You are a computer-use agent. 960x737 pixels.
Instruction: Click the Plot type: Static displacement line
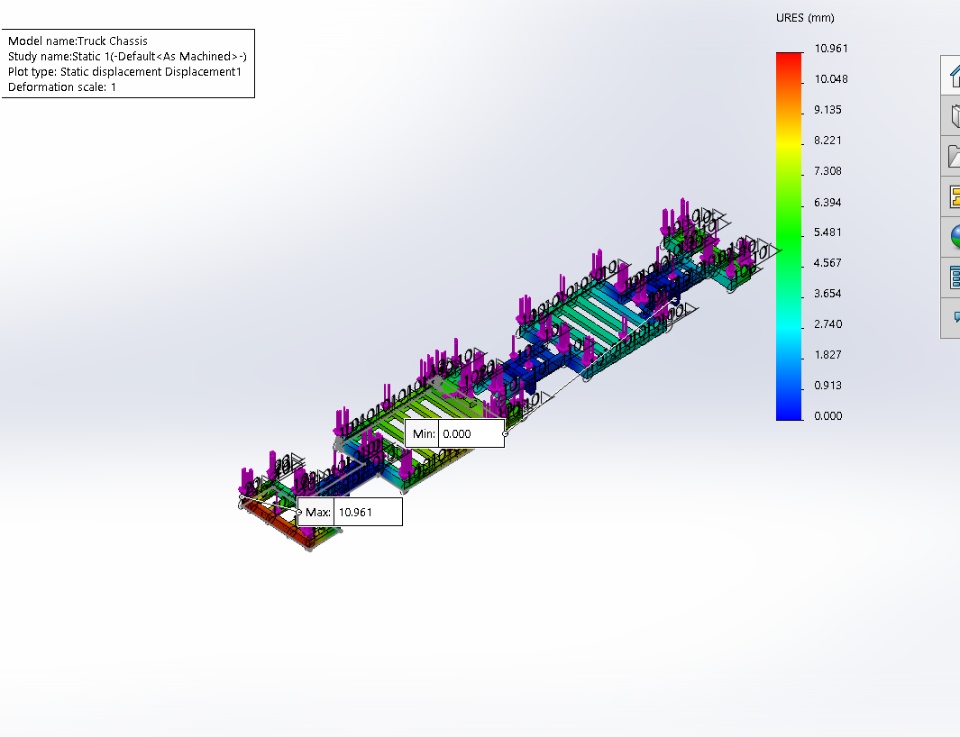tap(125, 72)
